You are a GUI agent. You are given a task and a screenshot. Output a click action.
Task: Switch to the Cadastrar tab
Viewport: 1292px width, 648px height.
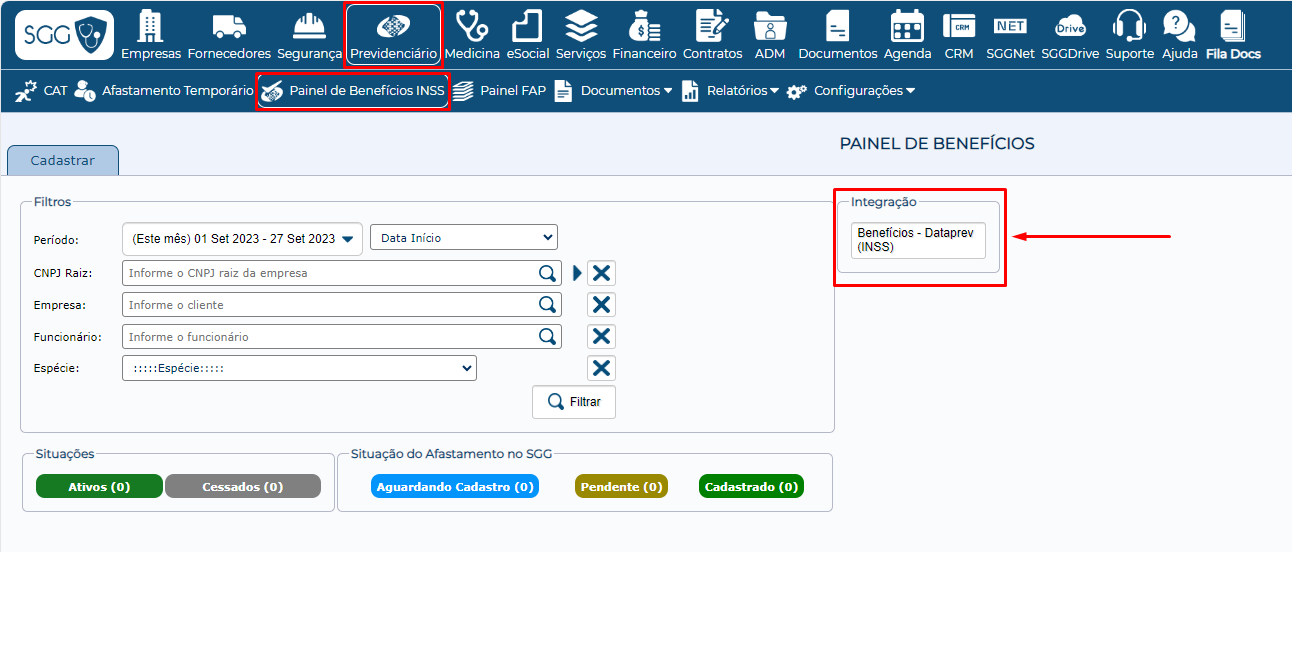[x=63, y=161]
